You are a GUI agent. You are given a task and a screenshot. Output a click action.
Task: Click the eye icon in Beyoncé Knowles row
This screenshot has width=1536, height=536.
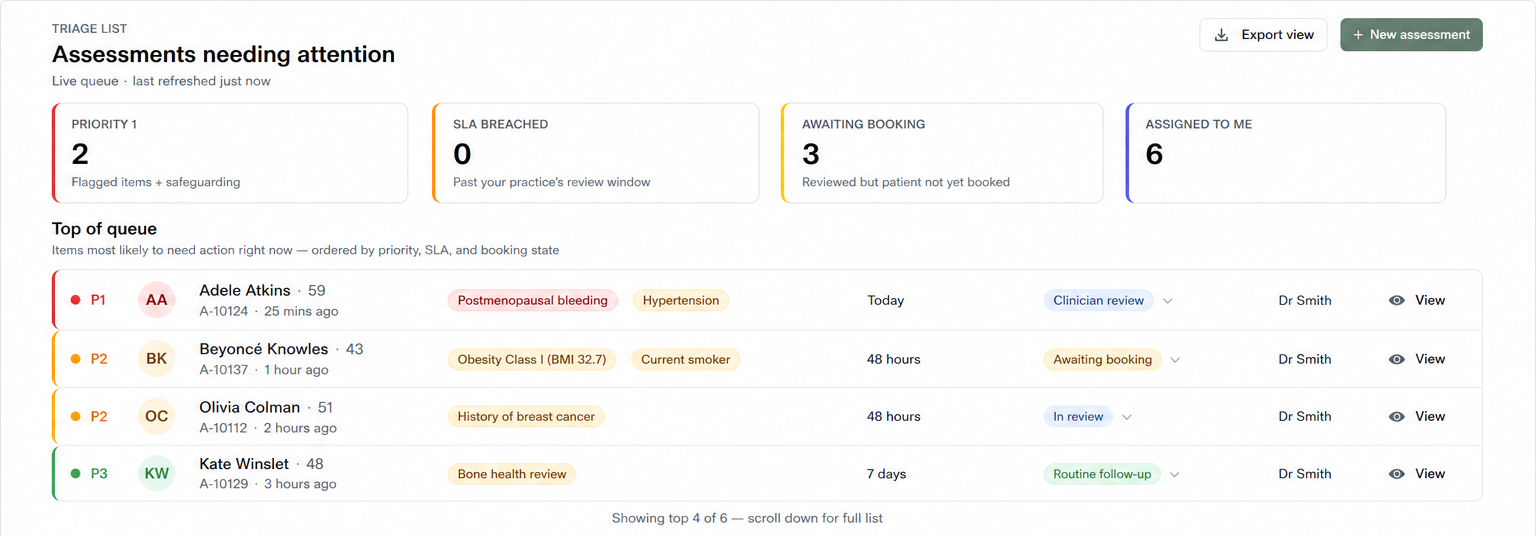point(1397,359)
